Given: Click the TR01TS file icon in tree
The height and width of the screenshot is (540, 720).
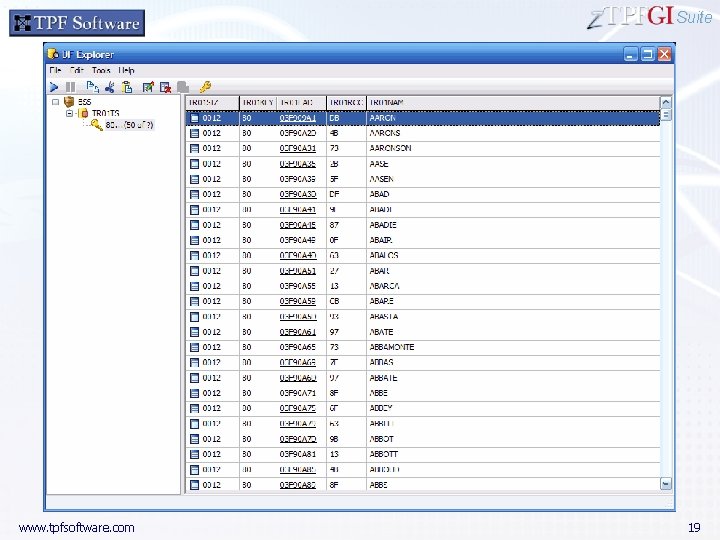Looking at the screenshot, I should [84, 113].
